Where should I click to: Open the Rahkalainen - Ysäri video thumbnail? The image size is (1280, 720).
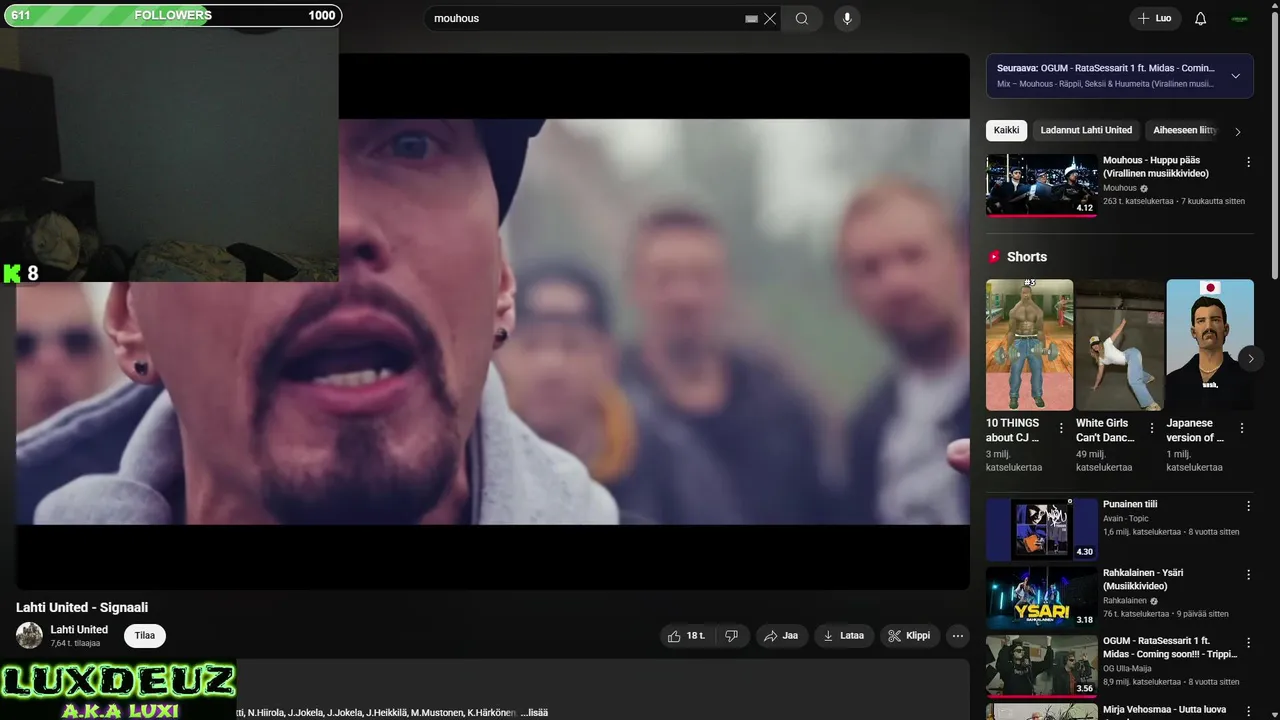pos(1042,598)
